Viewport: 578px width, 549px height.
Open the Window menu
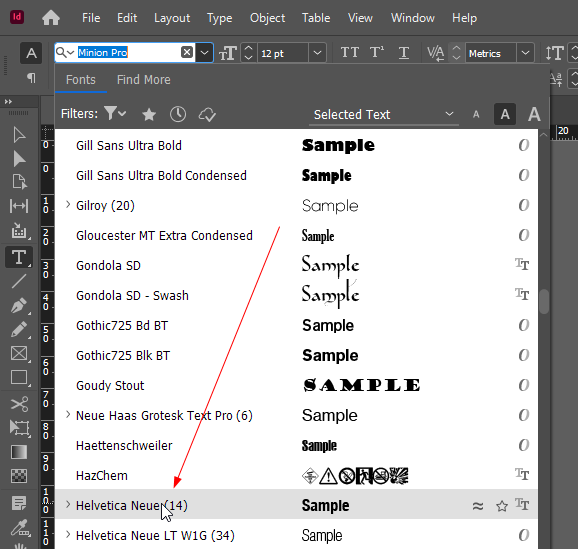[x=413, y=18]
